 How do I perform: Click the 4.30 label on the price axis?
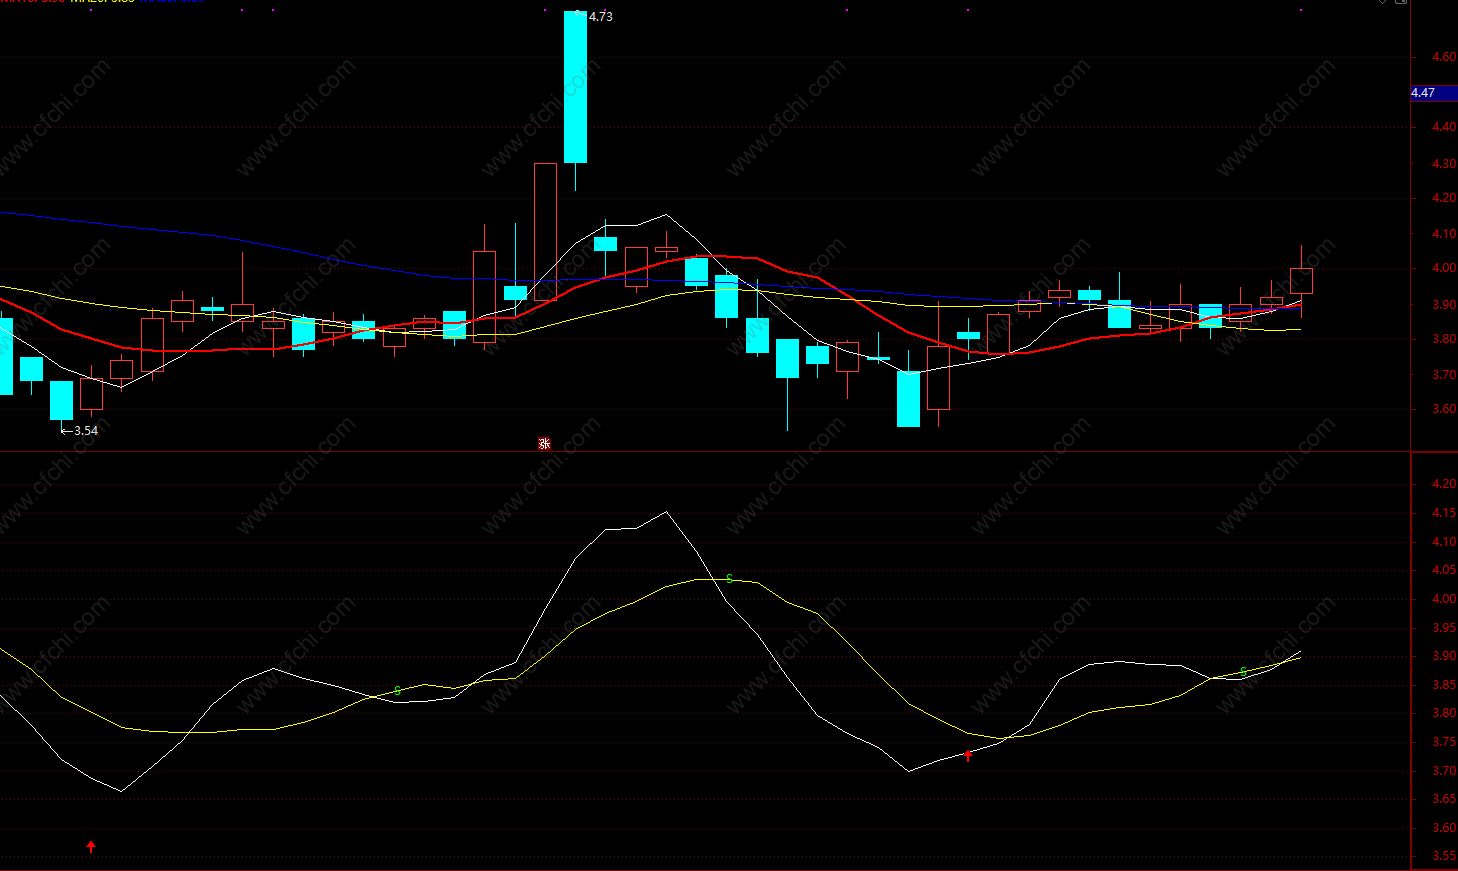(1444, 163)
